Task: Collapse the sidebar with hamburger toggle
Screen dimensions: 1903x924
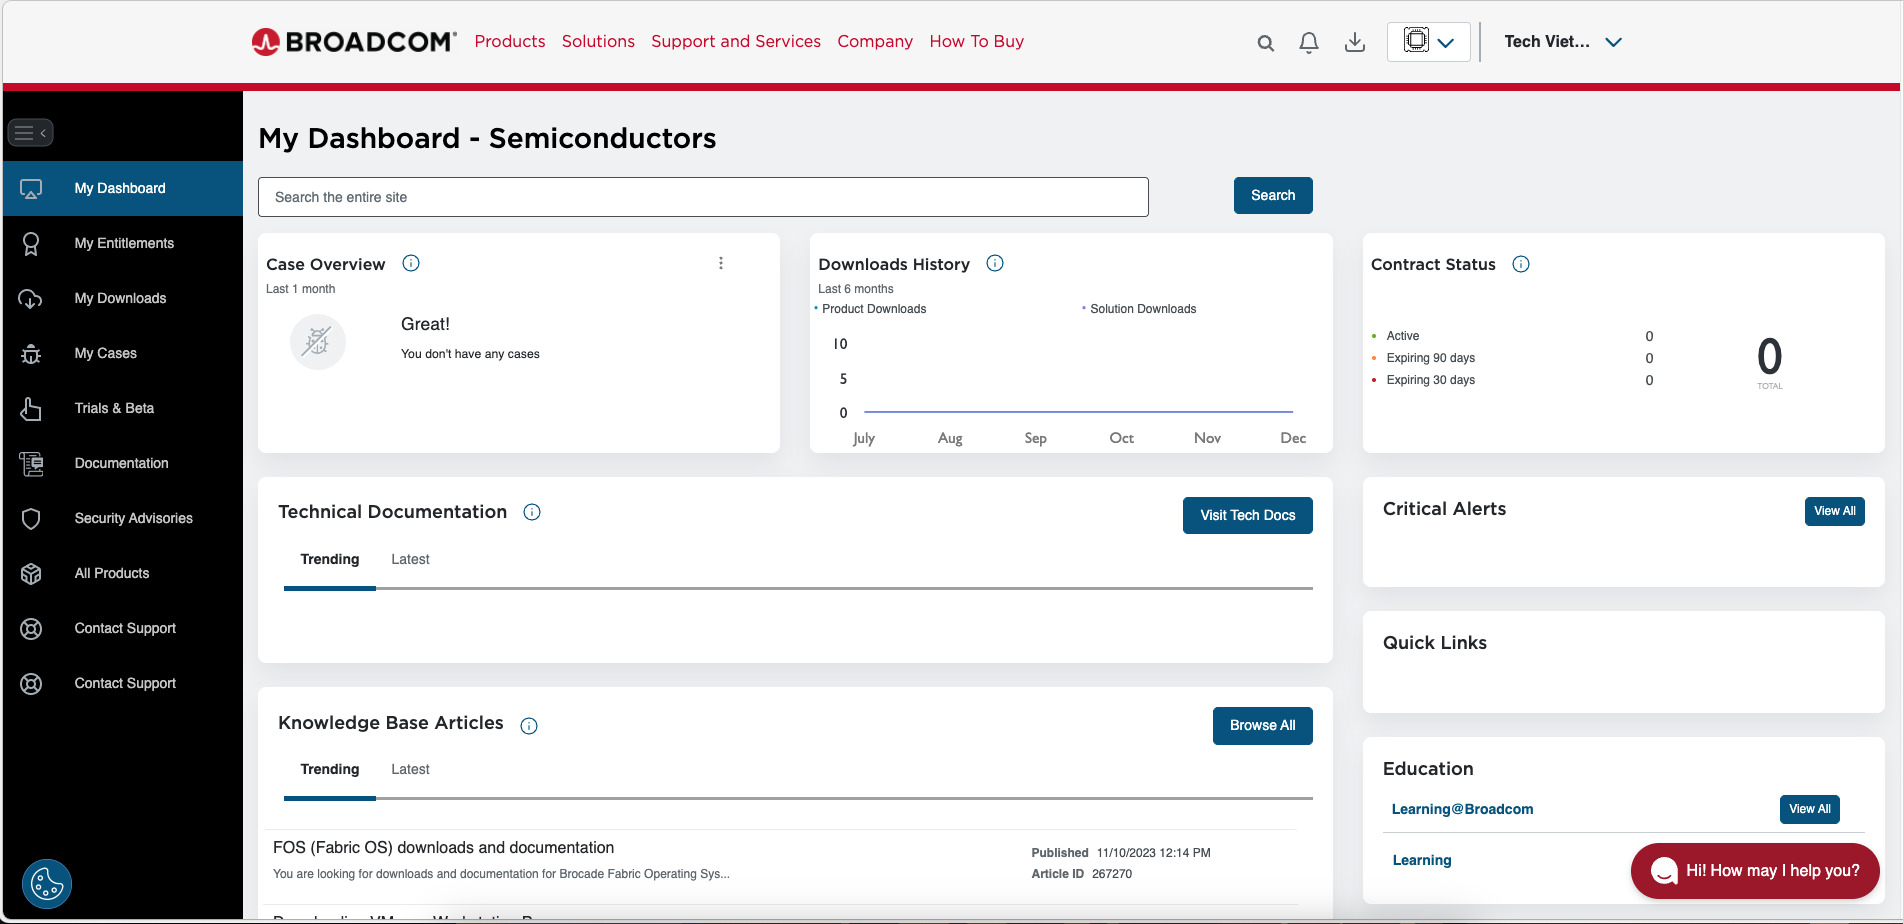Action: click(31, 133)
